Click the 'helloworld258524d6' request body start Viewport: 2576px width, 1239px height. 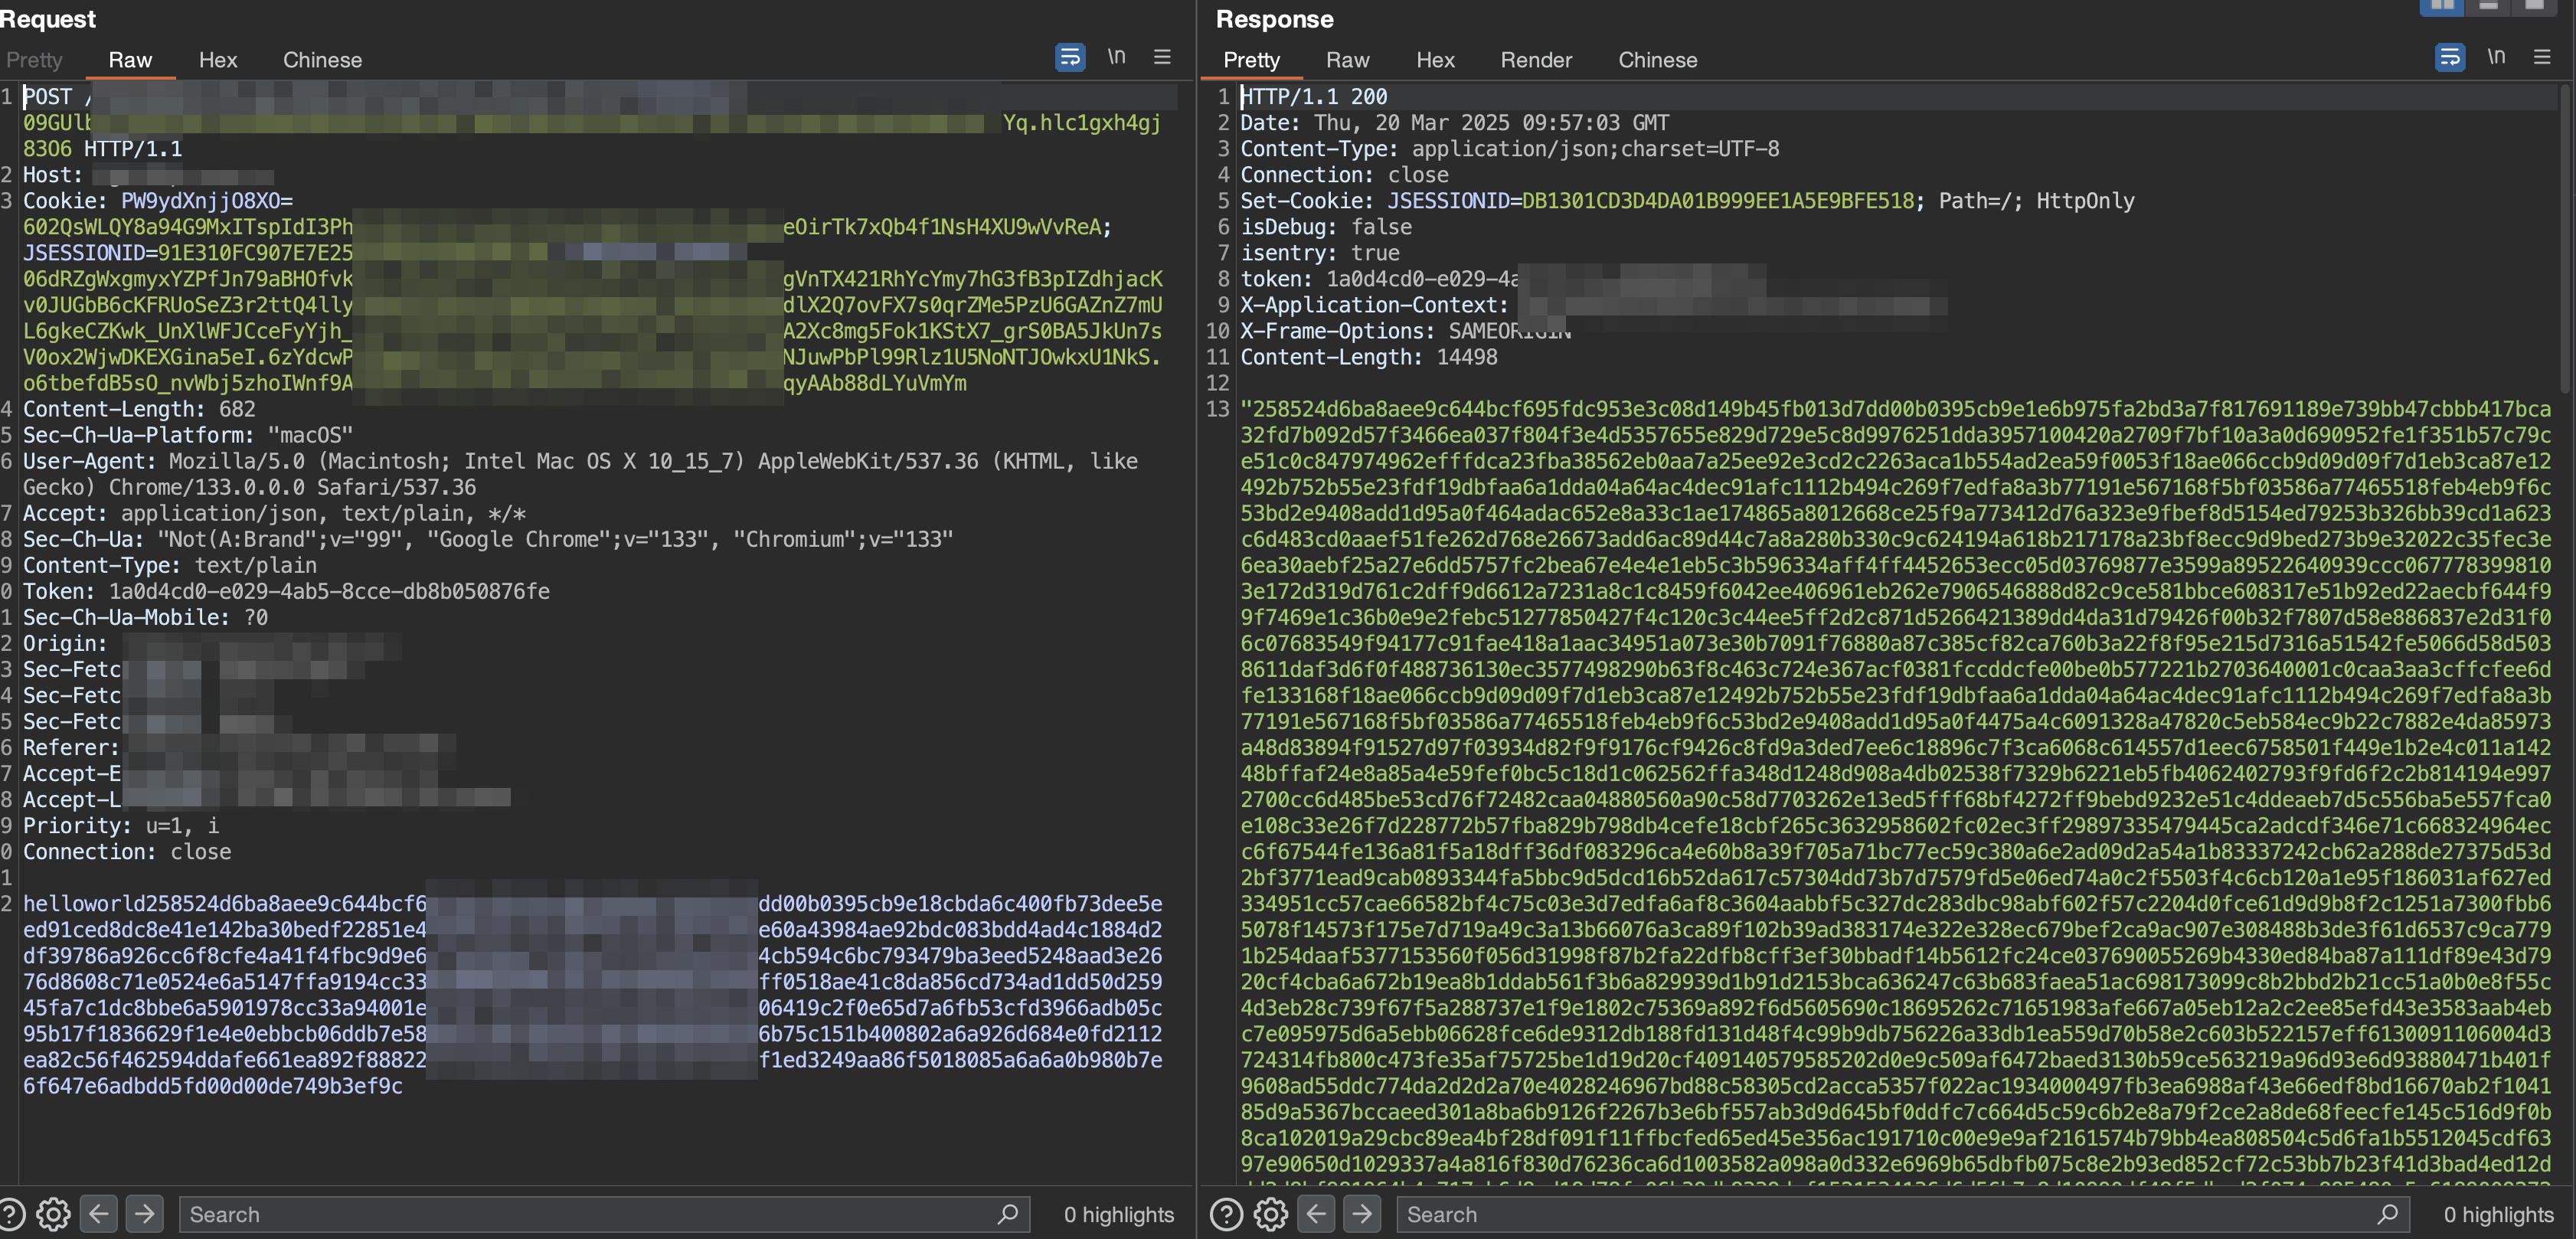[224, 904]
